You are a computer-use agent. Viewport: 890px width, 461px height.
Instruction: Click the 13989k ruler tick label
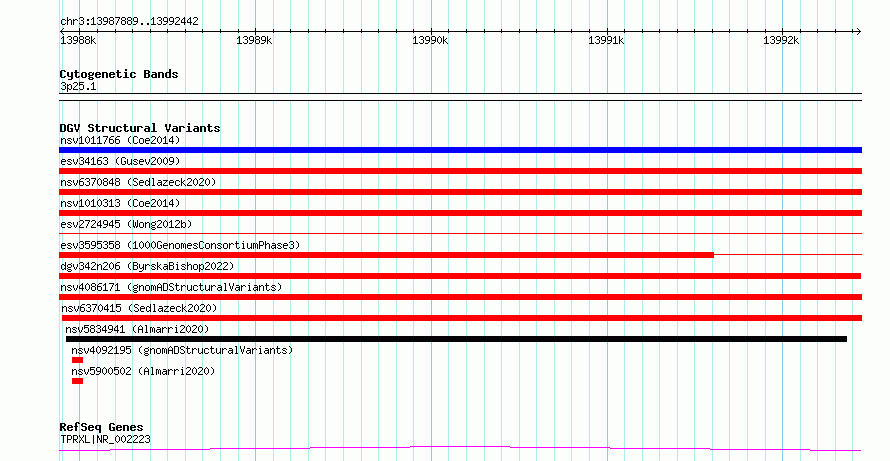254,40
